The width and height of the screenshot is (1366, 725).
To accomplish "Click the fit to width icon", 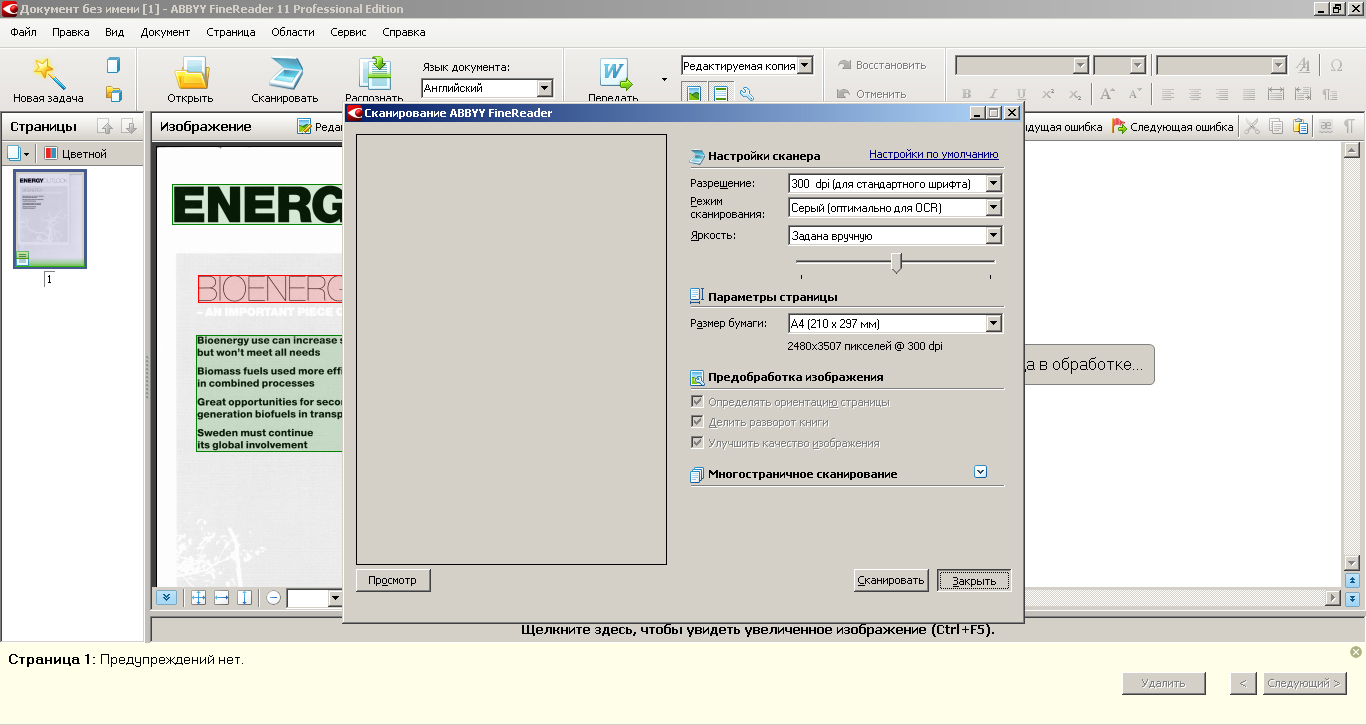I will (221, 597).
